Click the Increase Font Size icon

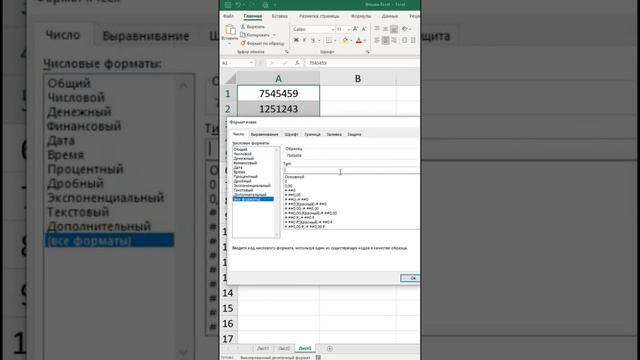(x=355, y=29)
